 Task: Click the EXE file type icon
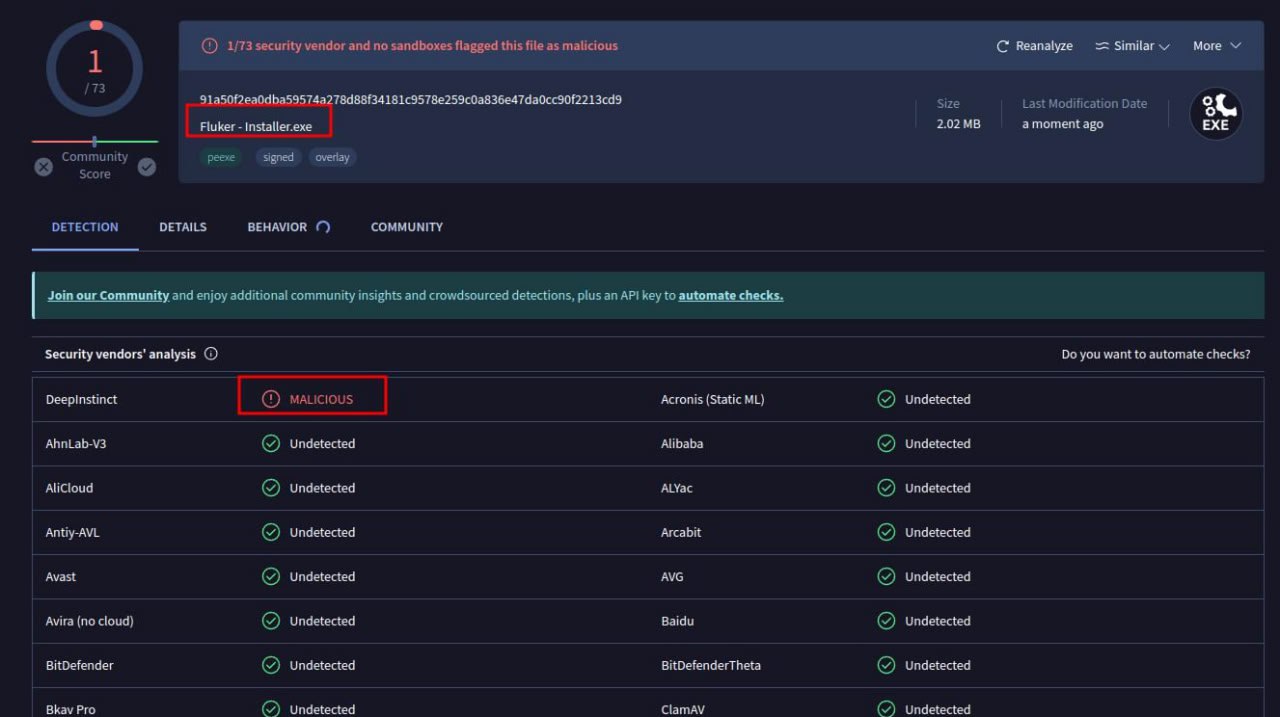click(x=1215, y=114)
